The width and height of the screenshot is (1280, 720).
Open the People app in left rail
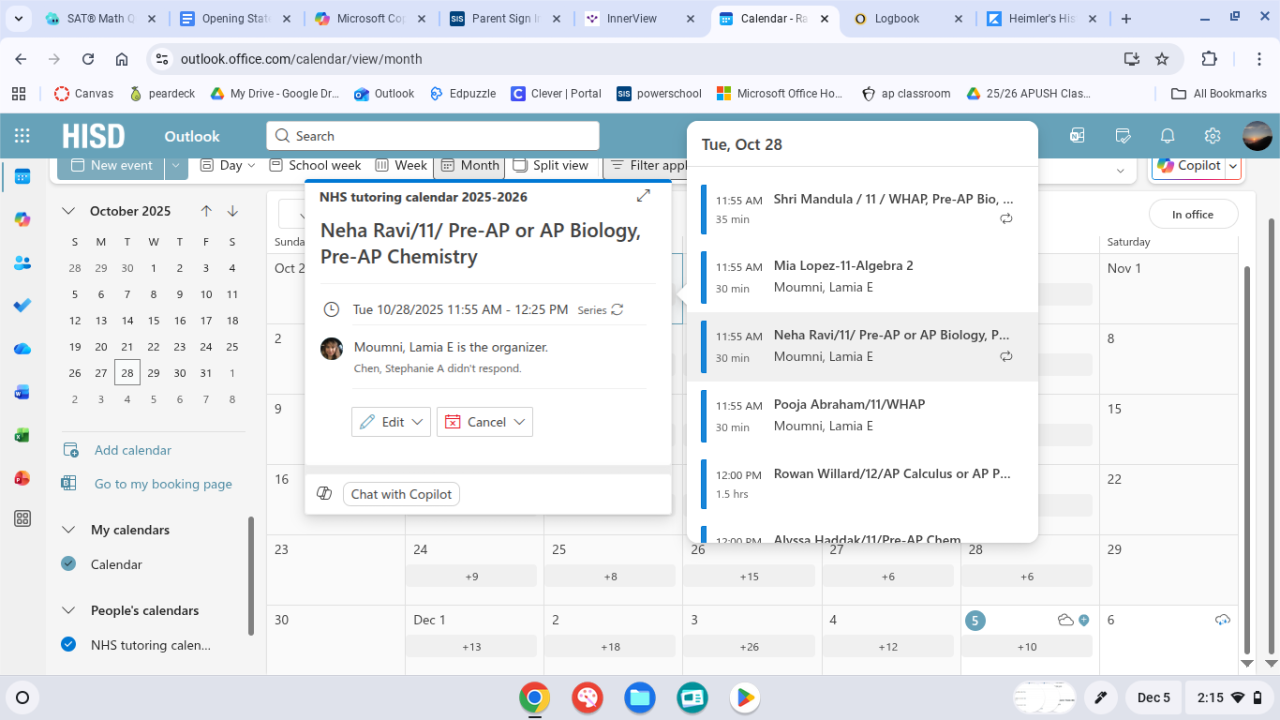[22, 263]
